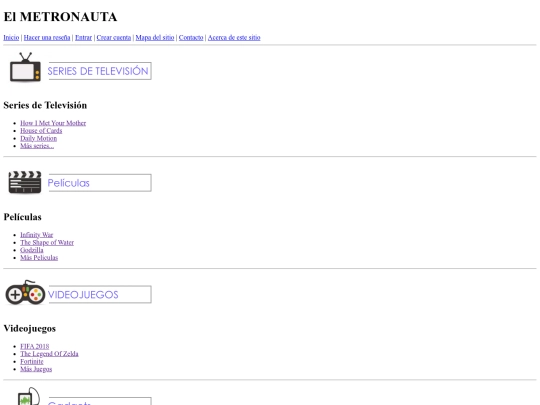Click the Daily Motion link
The width and height of the screenshot is (540, 405).
[x=39, y=138]
